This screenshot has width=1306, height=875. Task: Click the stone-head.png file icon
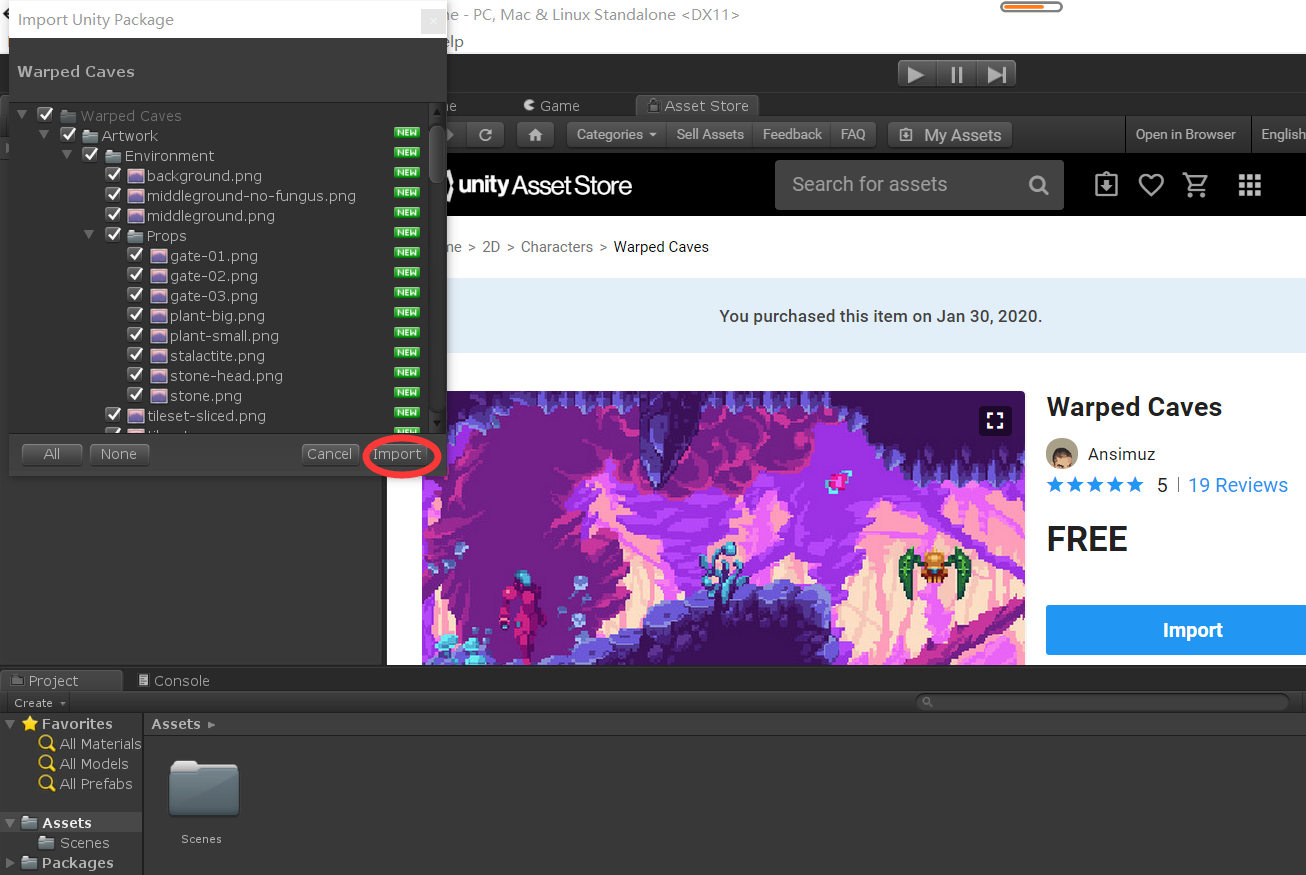(x=160, y=376)
